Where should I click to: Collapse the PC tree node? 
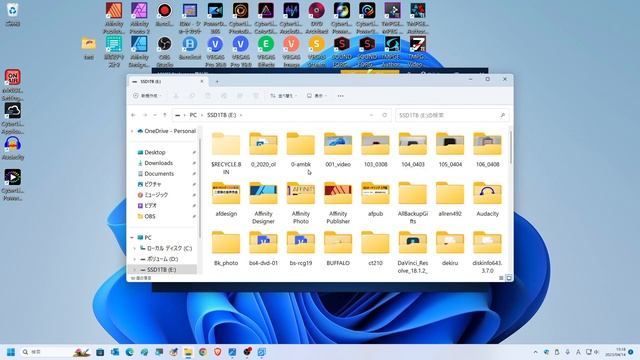(132, 238)
